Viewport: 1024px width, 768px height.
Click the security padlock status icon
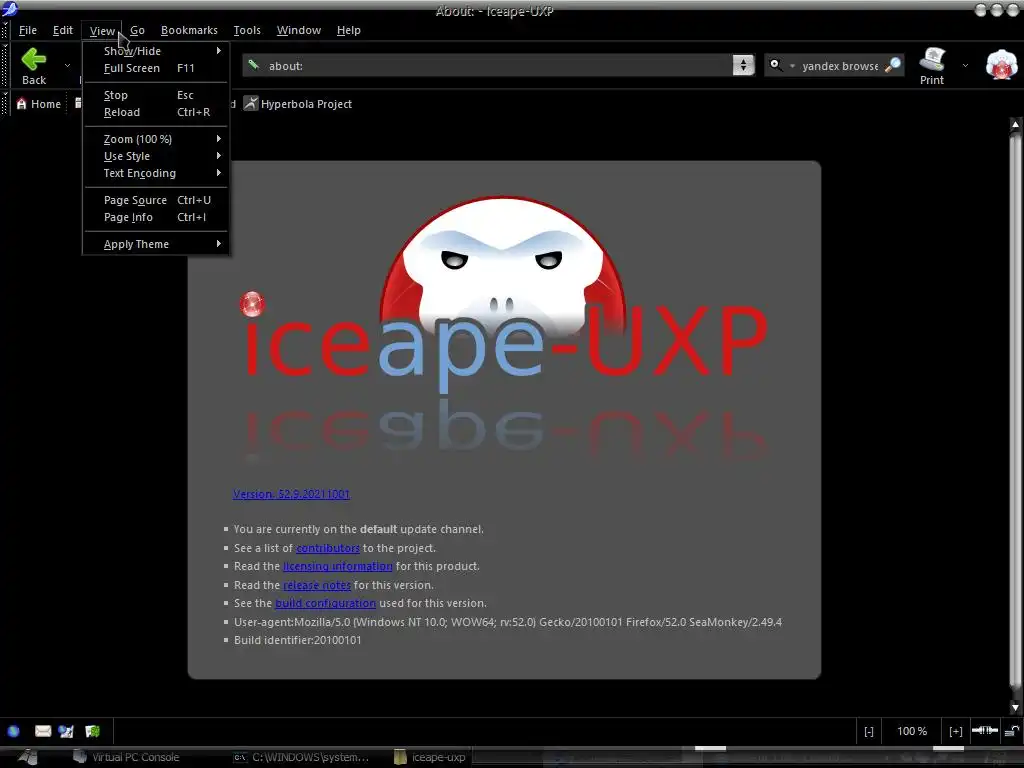[x=1012, y=731]
